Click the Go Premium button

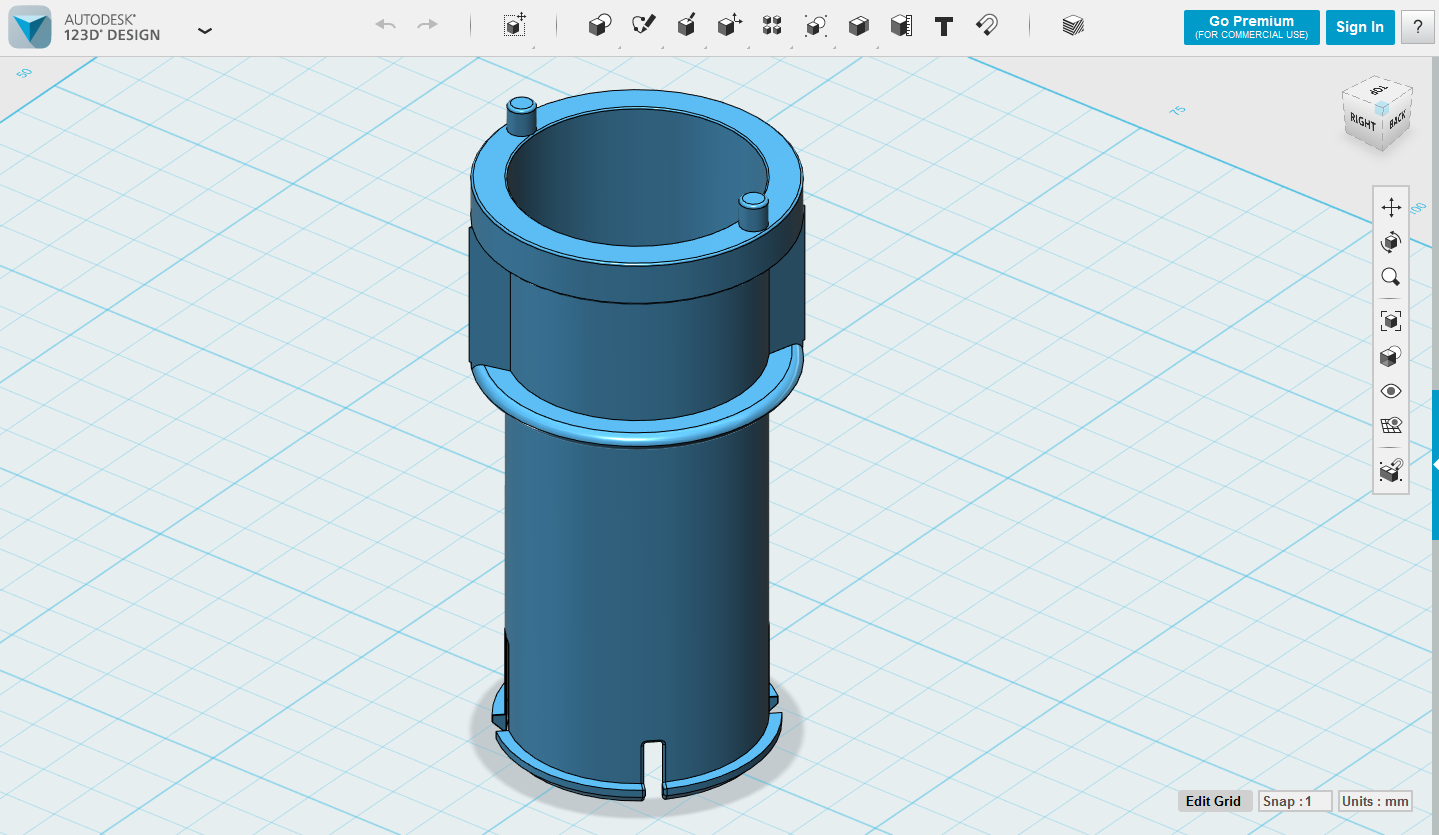1251,27
